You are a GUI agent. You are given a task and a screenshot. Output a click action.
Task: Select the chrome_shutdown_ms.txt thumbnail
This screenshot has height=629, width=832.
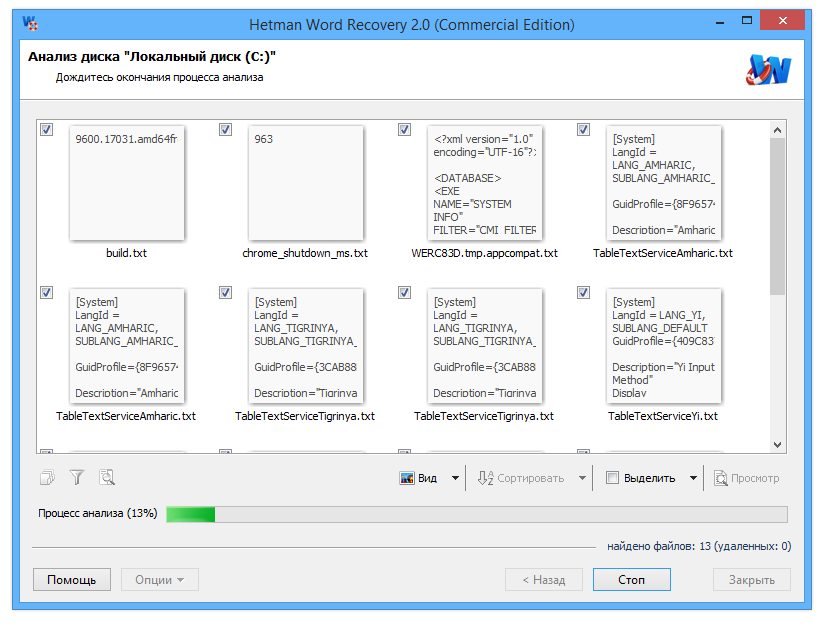(x=306, y=183)
